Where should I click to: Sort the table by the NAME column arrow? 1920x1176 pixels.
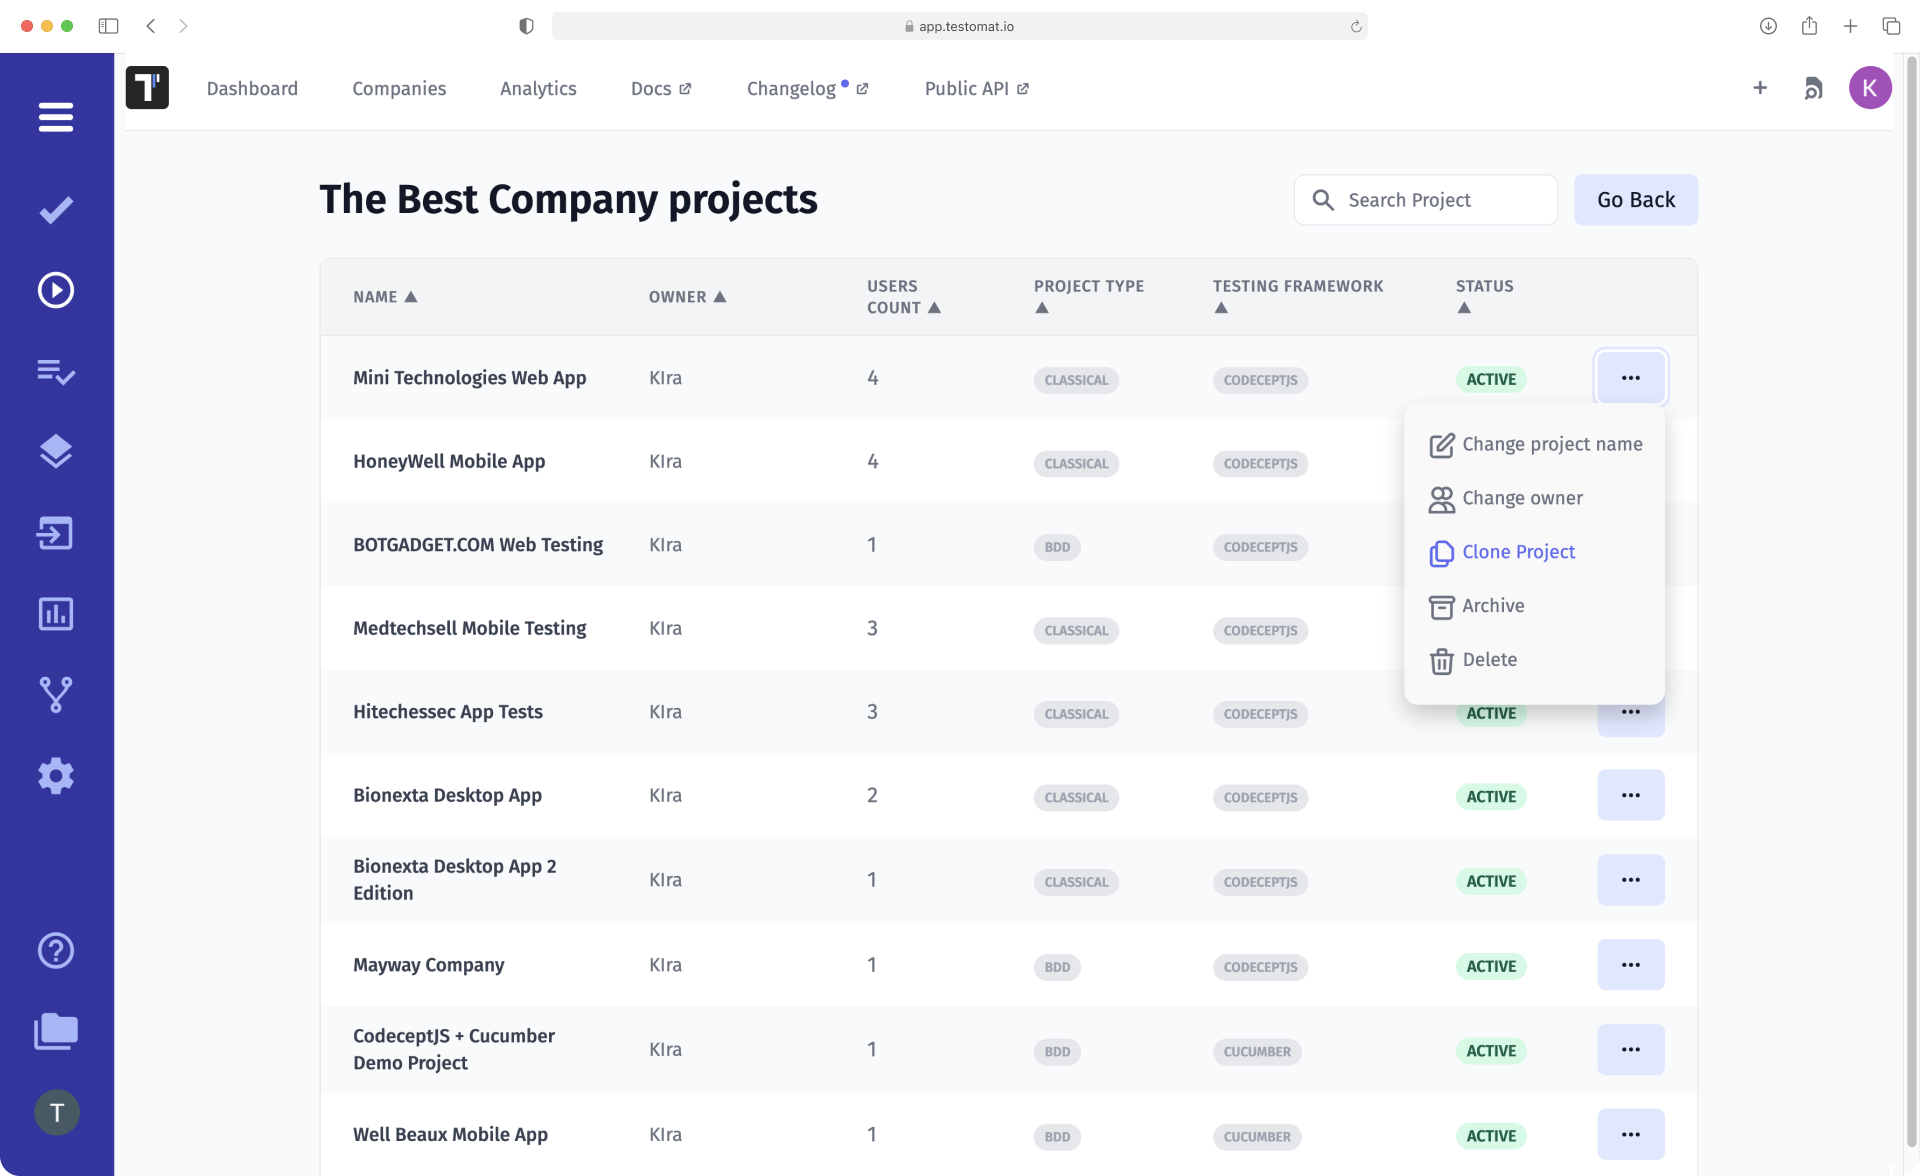[412, 296]
